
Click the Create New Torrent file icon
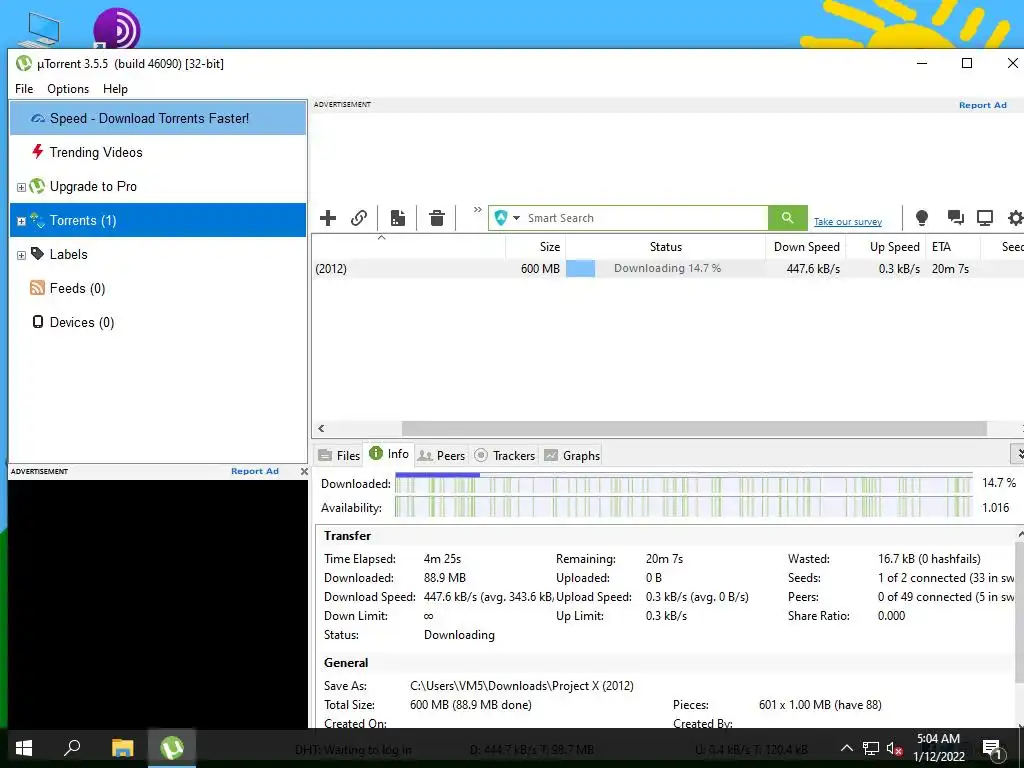[398, 218]
